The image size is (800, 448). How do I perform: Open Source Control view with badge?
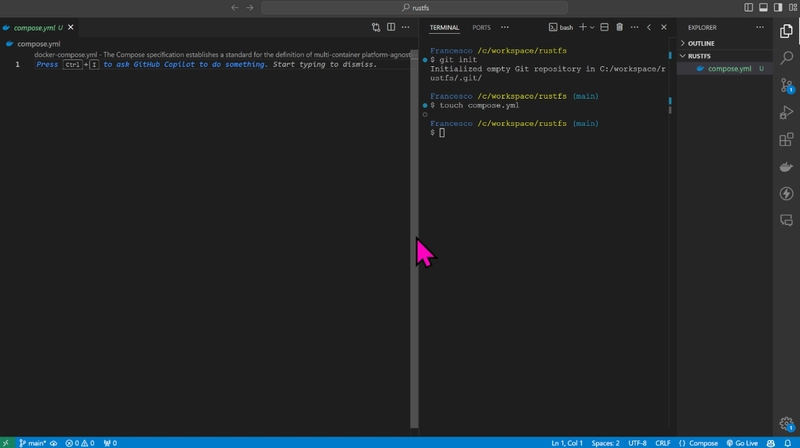tap(786, 85)
